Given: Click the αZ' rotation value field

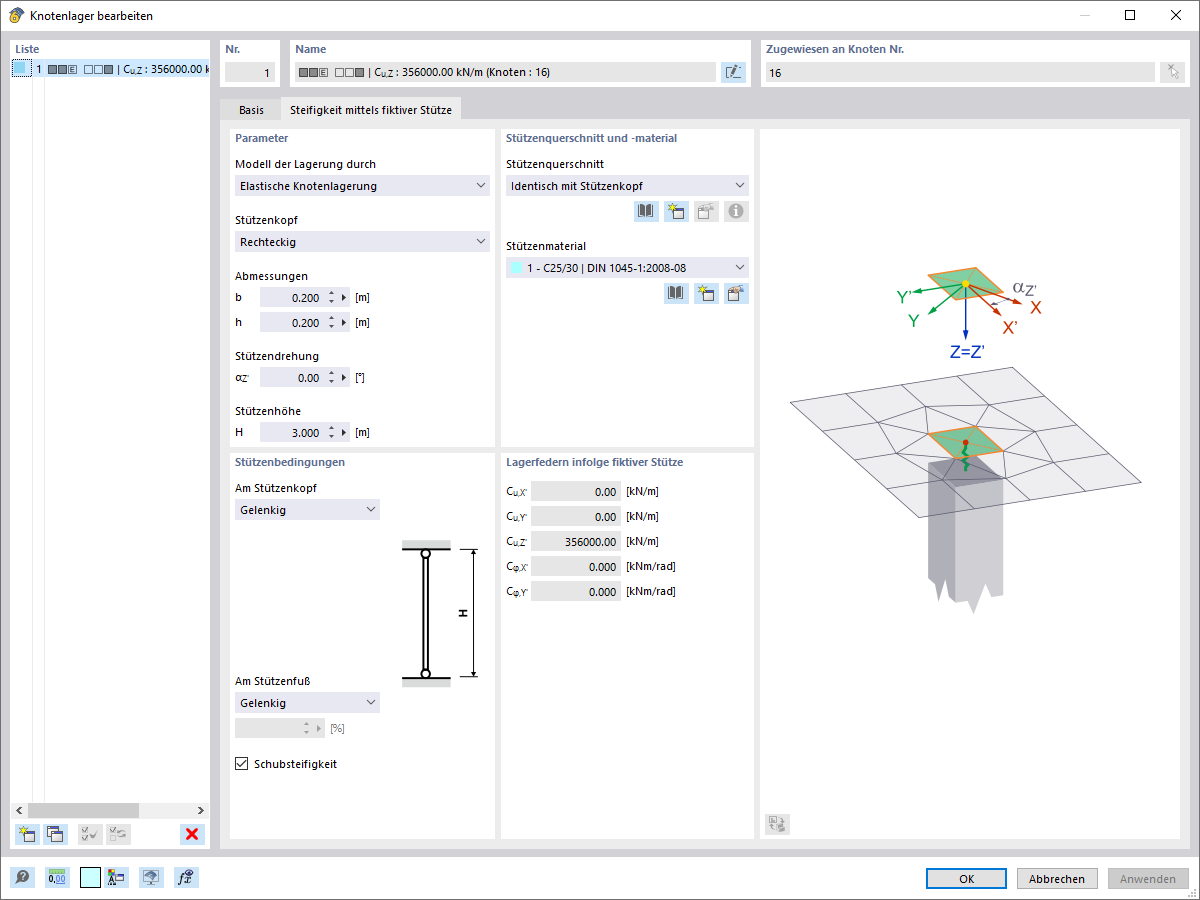Looking at the screenshot, I should click(292, 378).
